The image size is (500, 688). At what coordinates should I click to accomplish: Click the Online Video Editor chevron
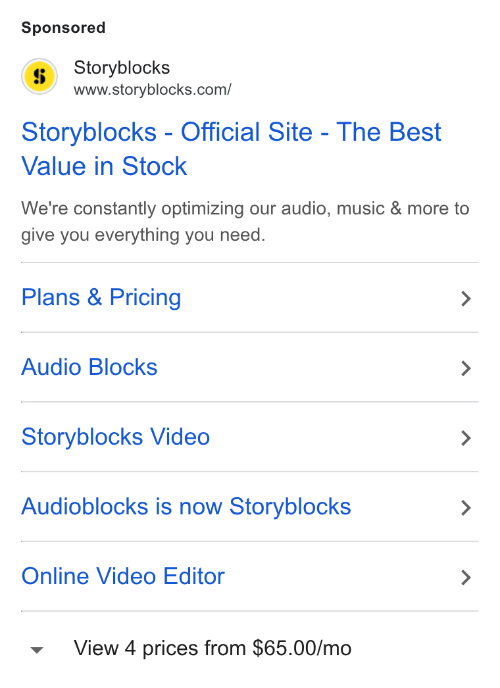[x=466, y=577]
